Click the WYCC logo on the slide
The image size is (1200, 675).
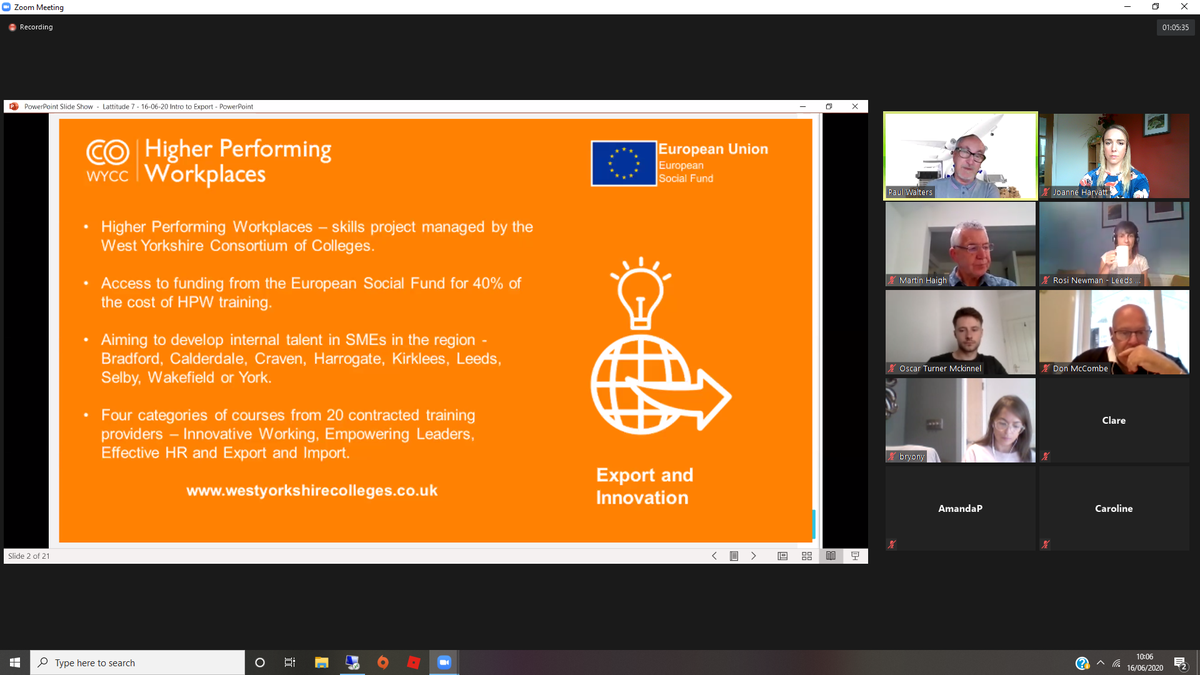coord(108,161)
